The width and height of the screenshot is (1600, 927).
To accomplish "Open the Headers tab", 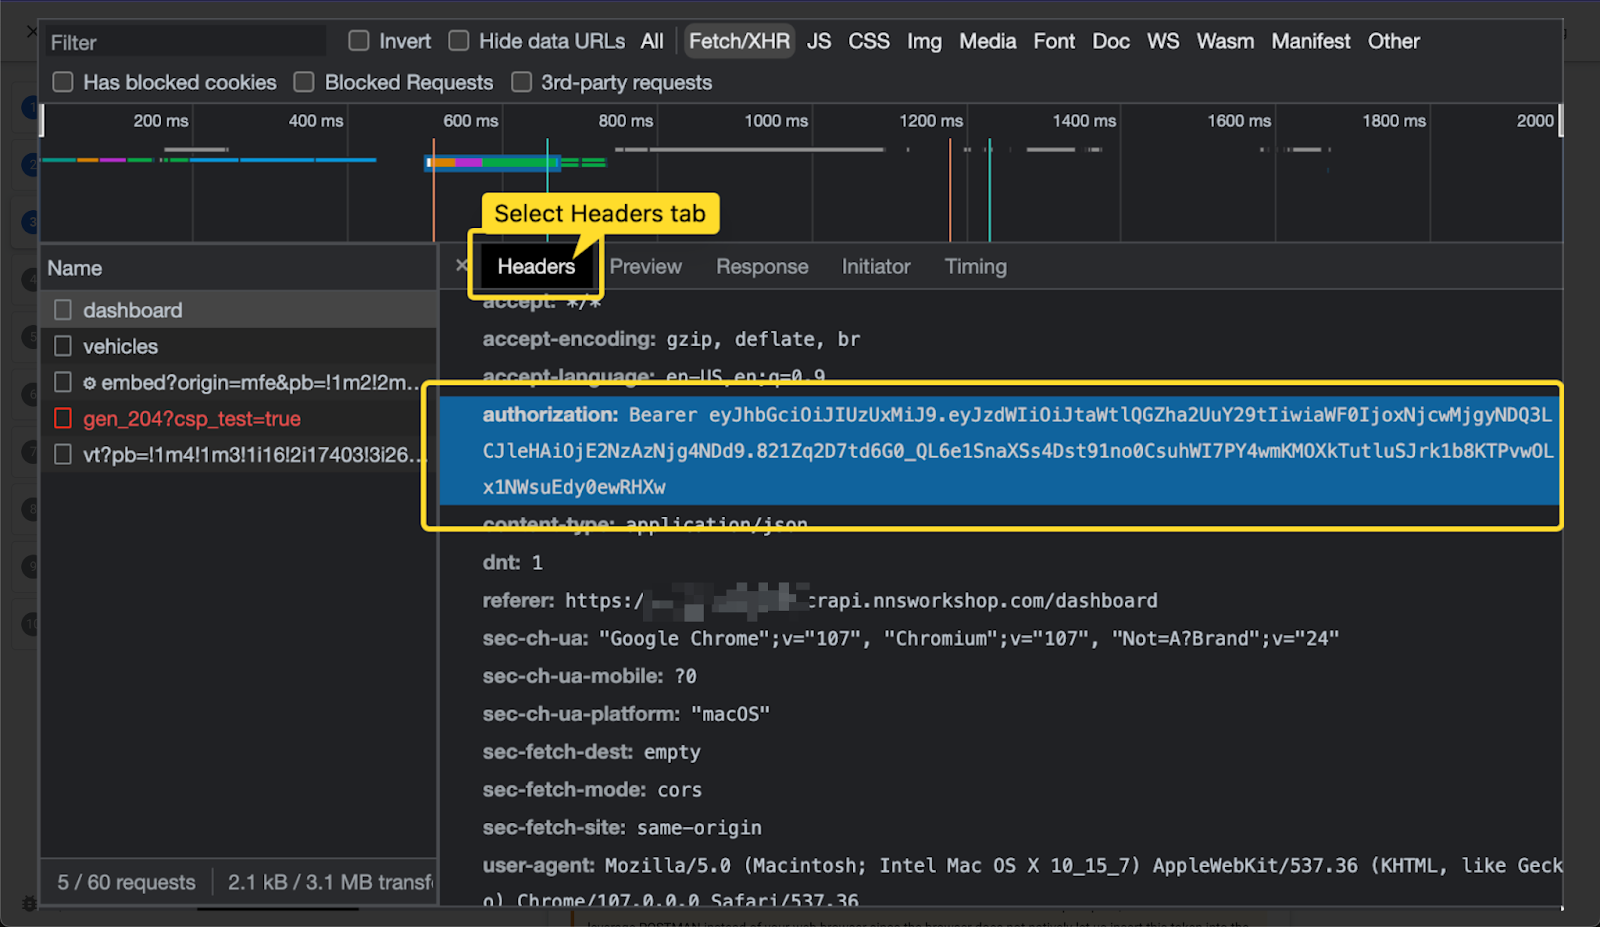I will click(x=536, y=267).
